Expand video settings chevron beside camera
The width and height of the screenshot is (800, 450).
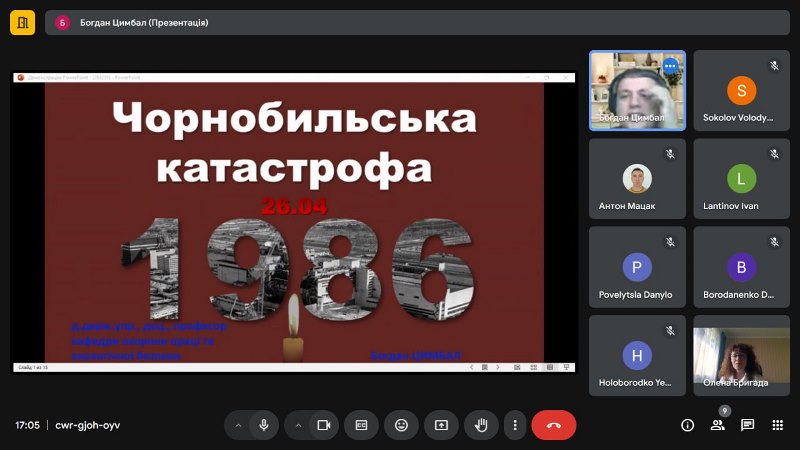[298, 425]
